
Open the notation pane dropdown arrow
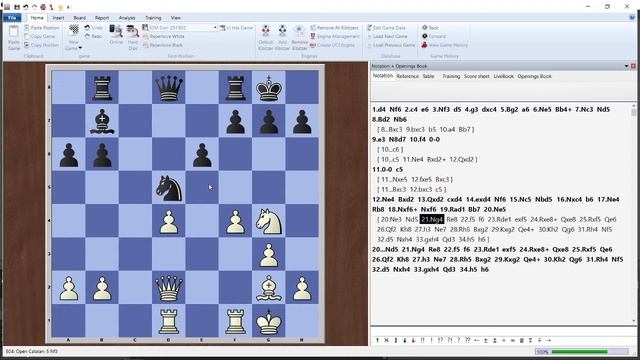(x=627, y=66)
